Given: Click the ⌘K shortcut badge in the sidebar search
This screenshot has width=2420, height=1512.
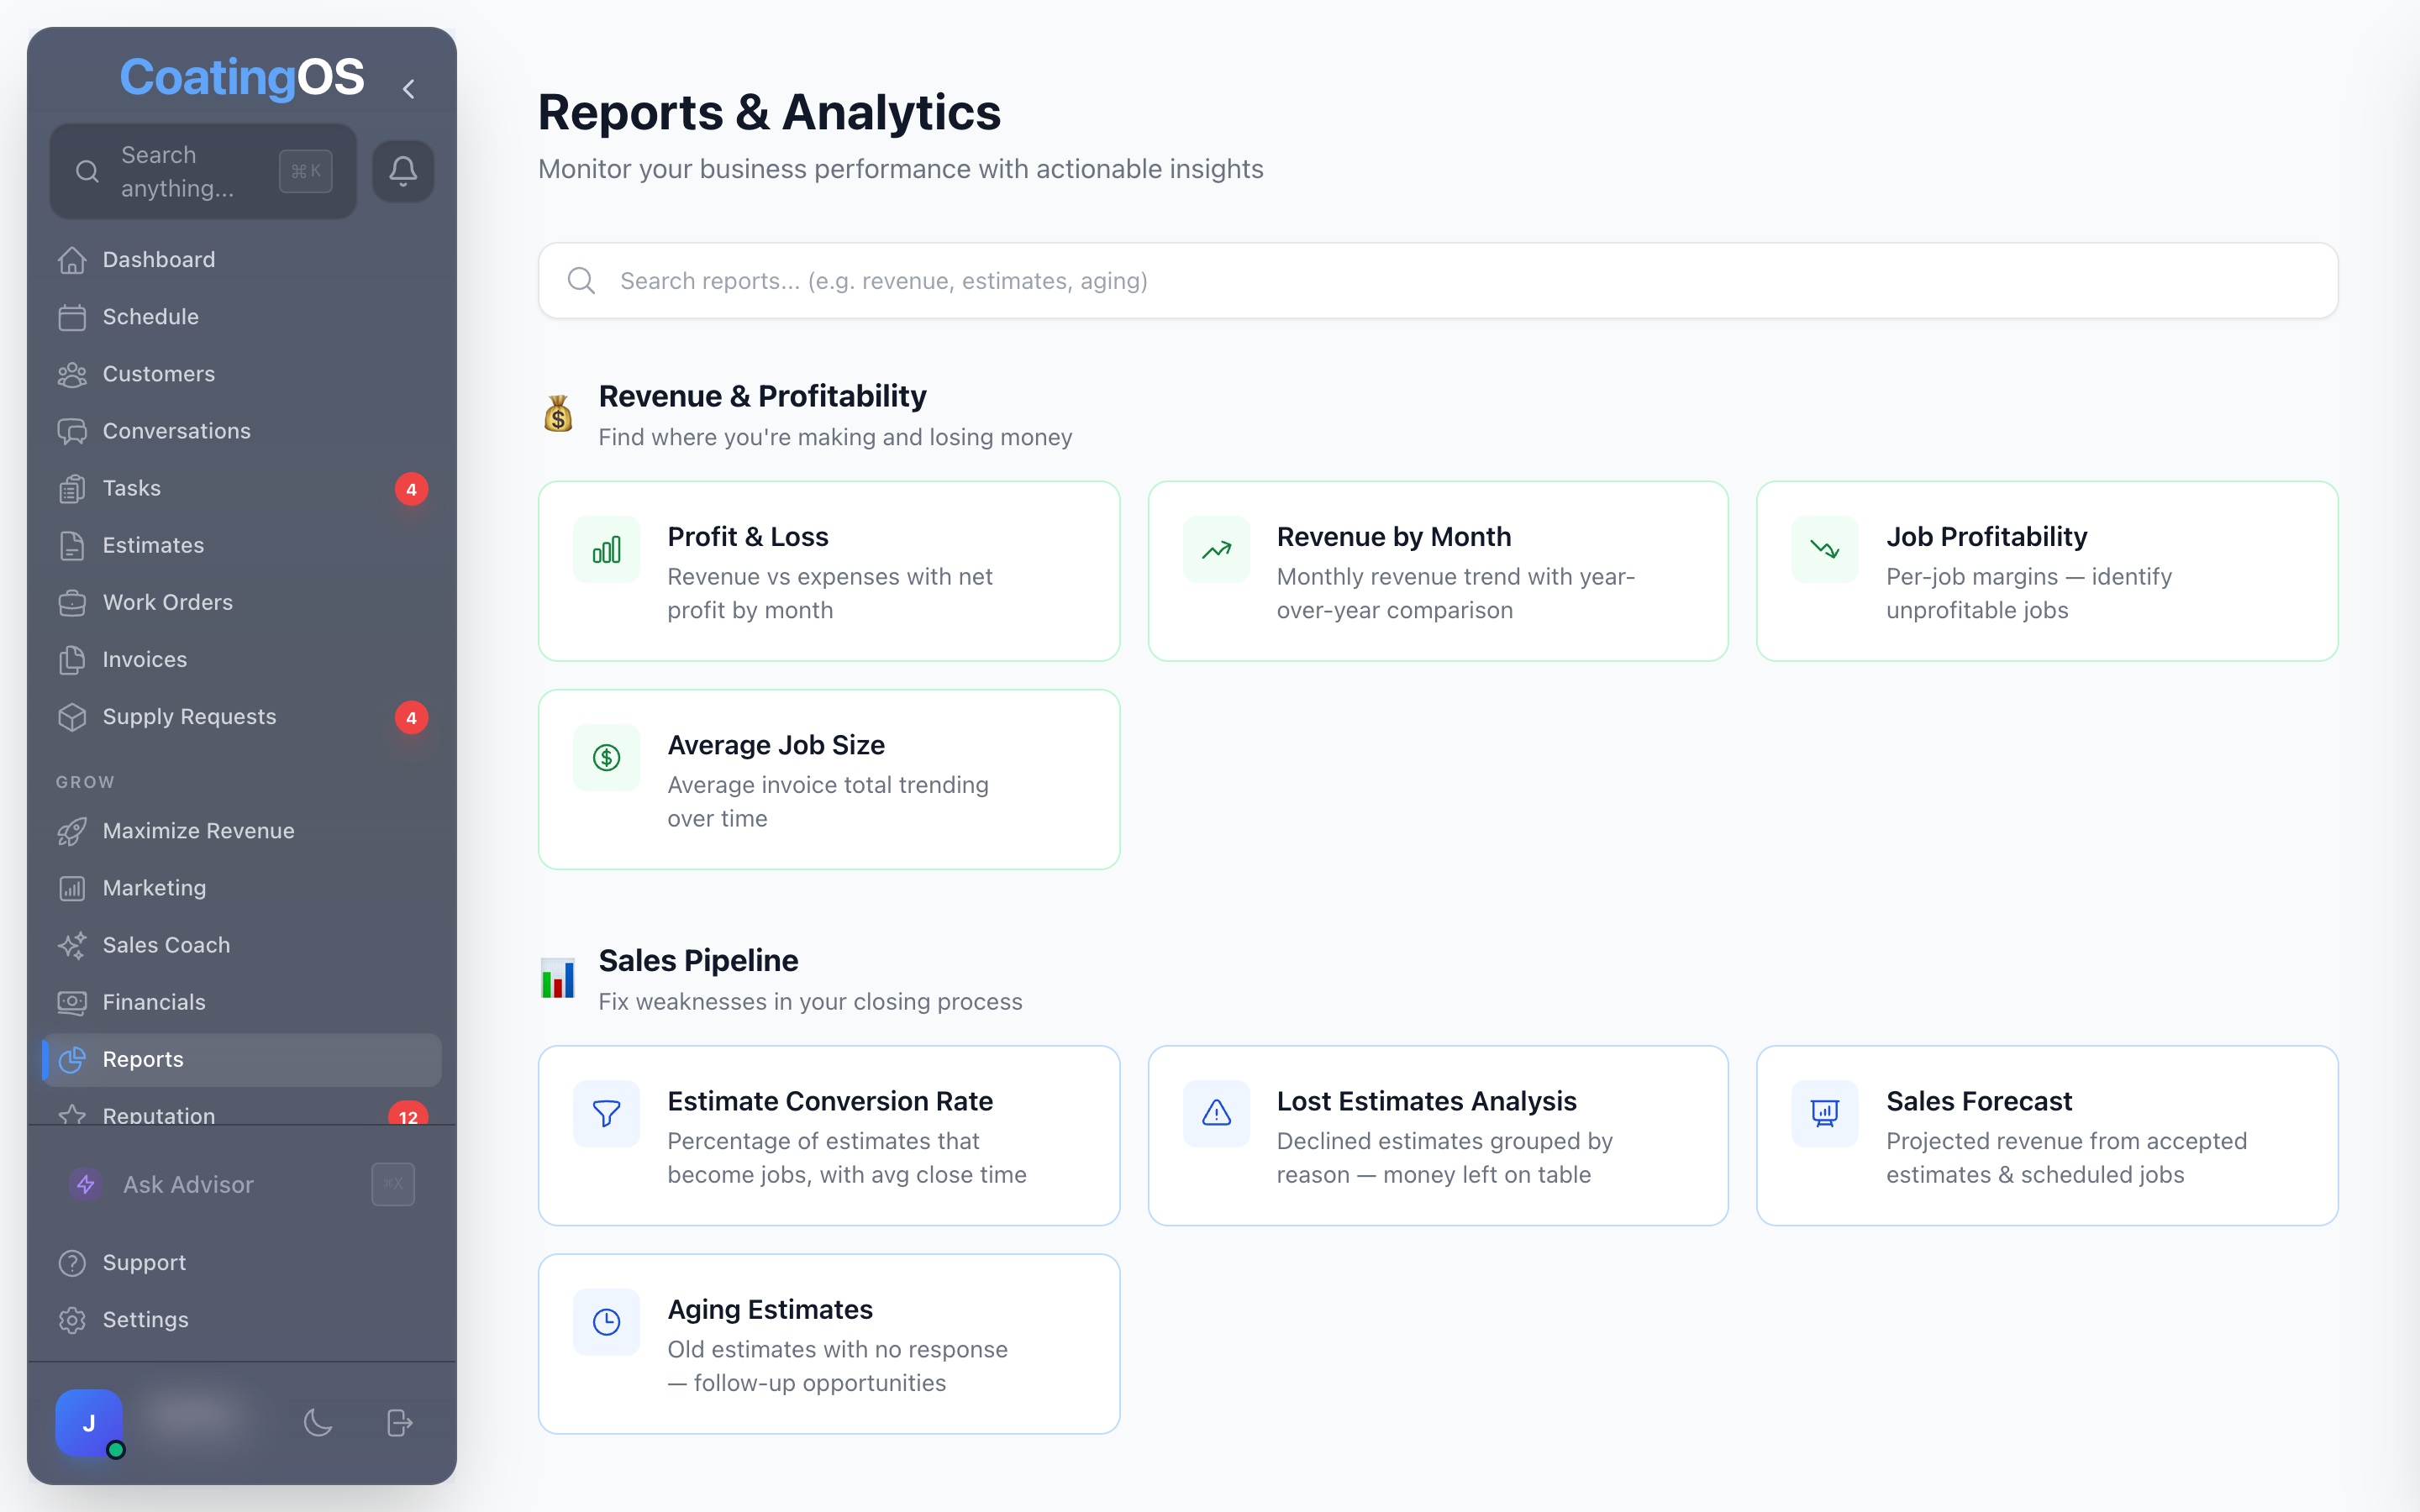Looking at the screenshot, I should coord(305,171).
